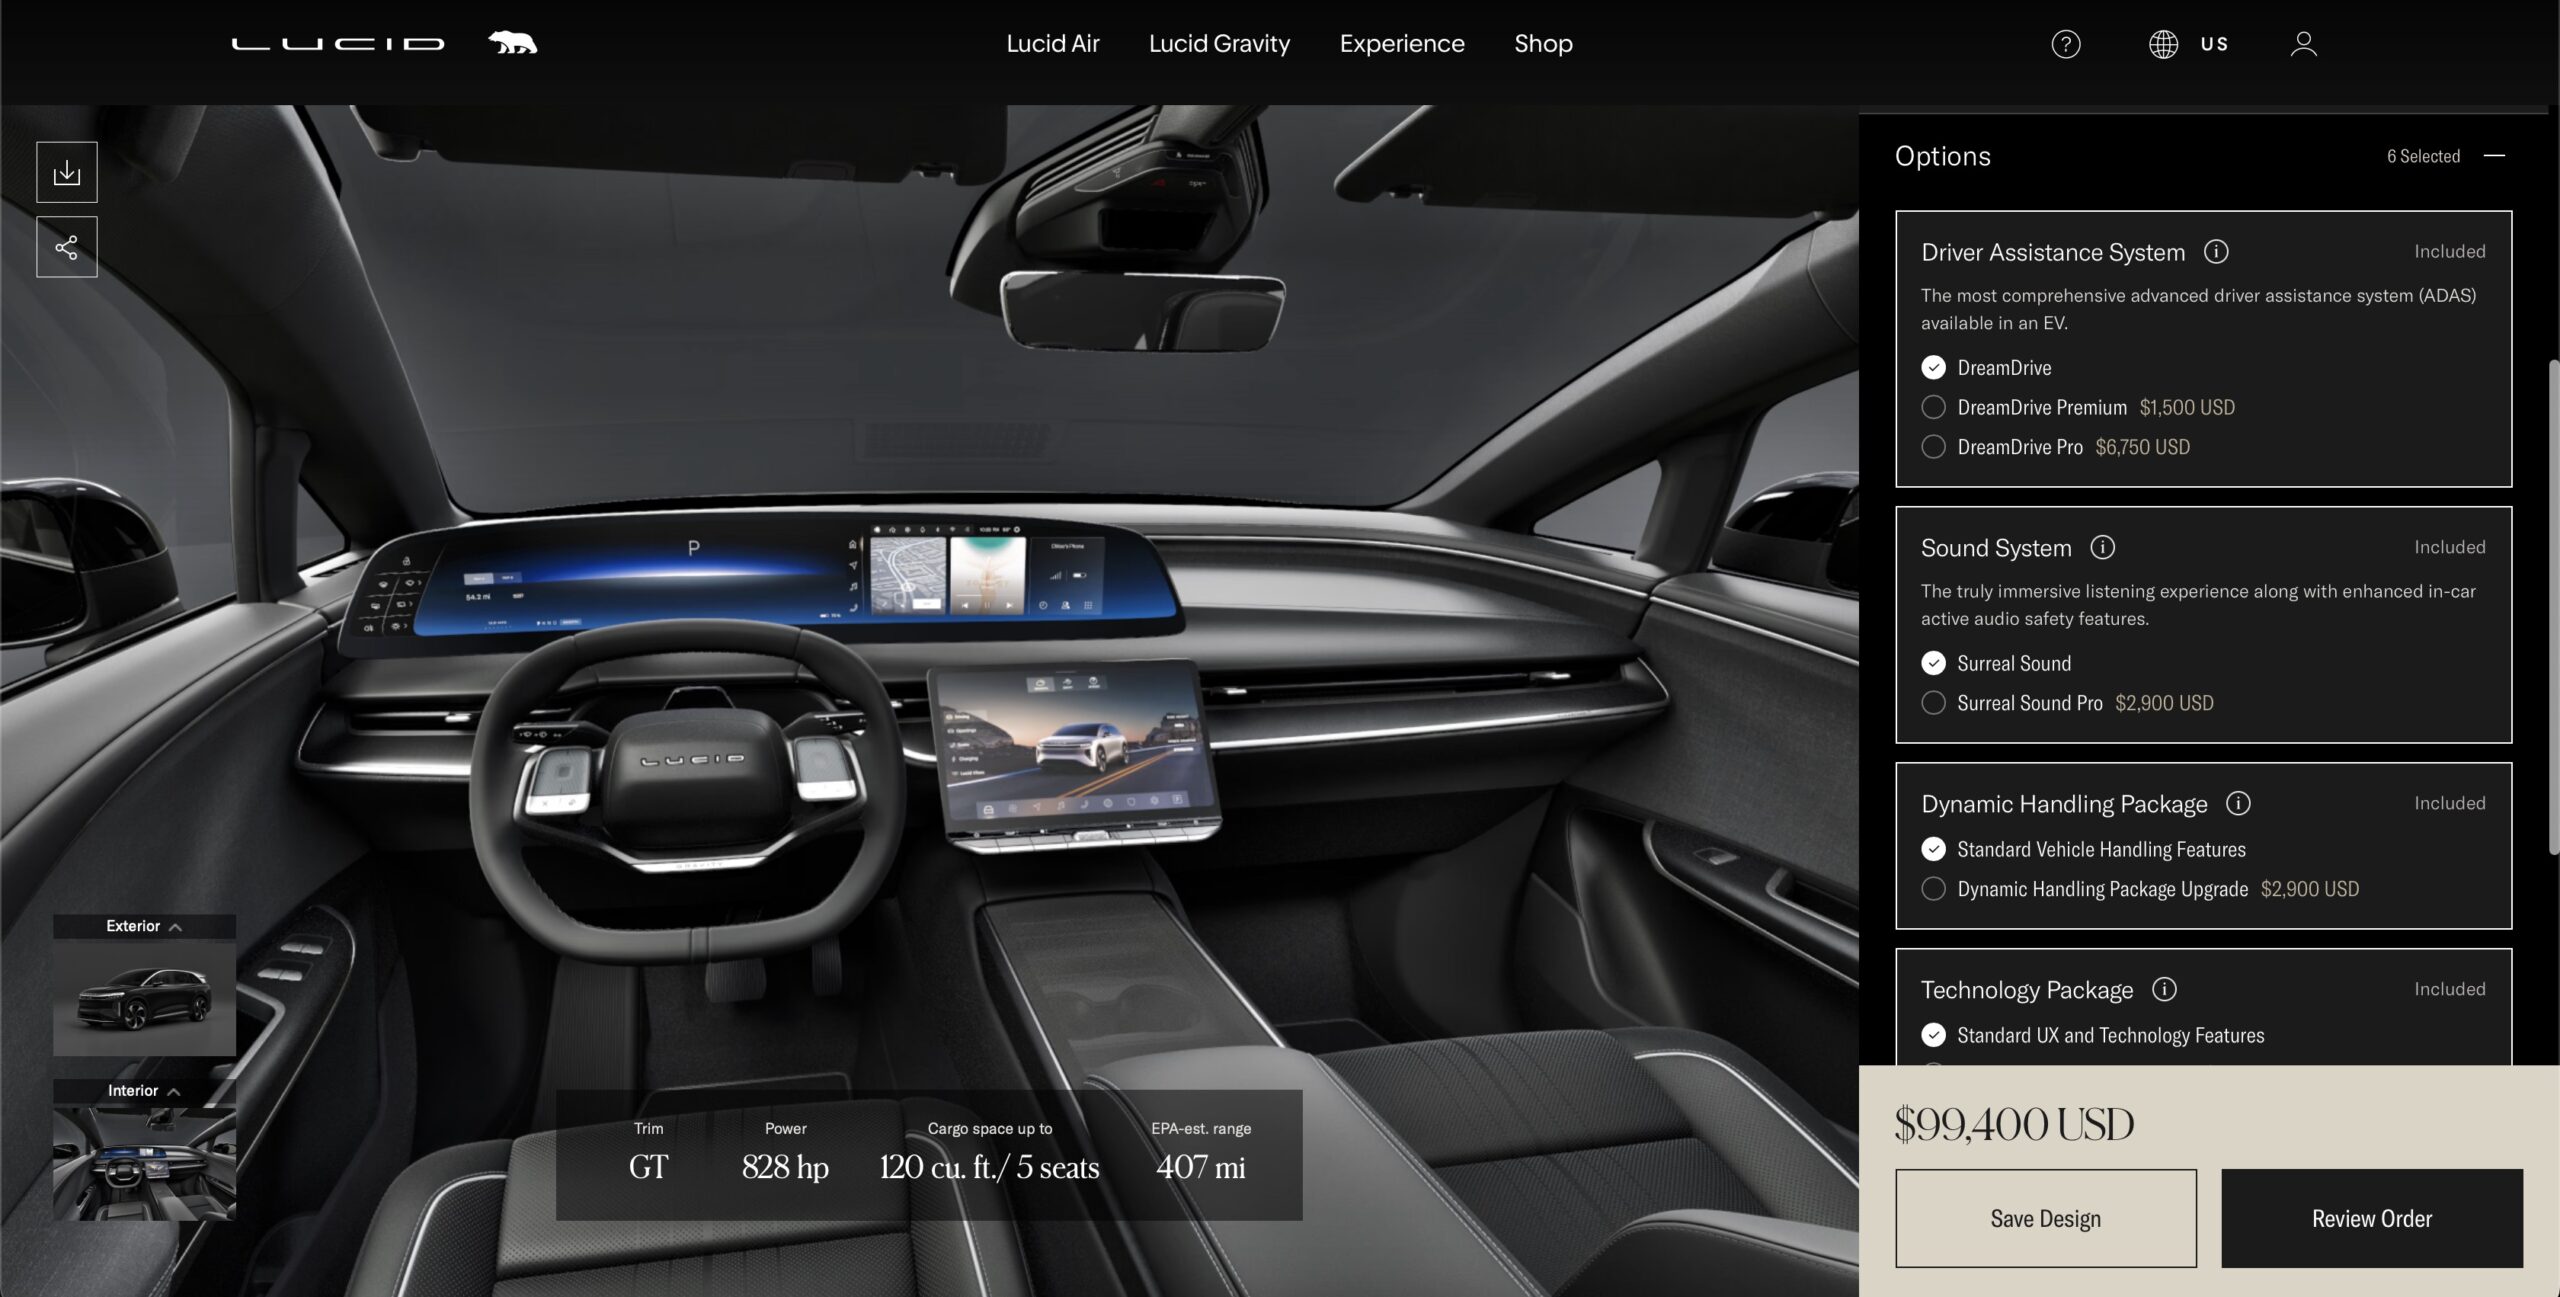Open the Shop menu
Image resolution: width=2560 pixels, height=1297 pixels.
[x=1543, y=44]
